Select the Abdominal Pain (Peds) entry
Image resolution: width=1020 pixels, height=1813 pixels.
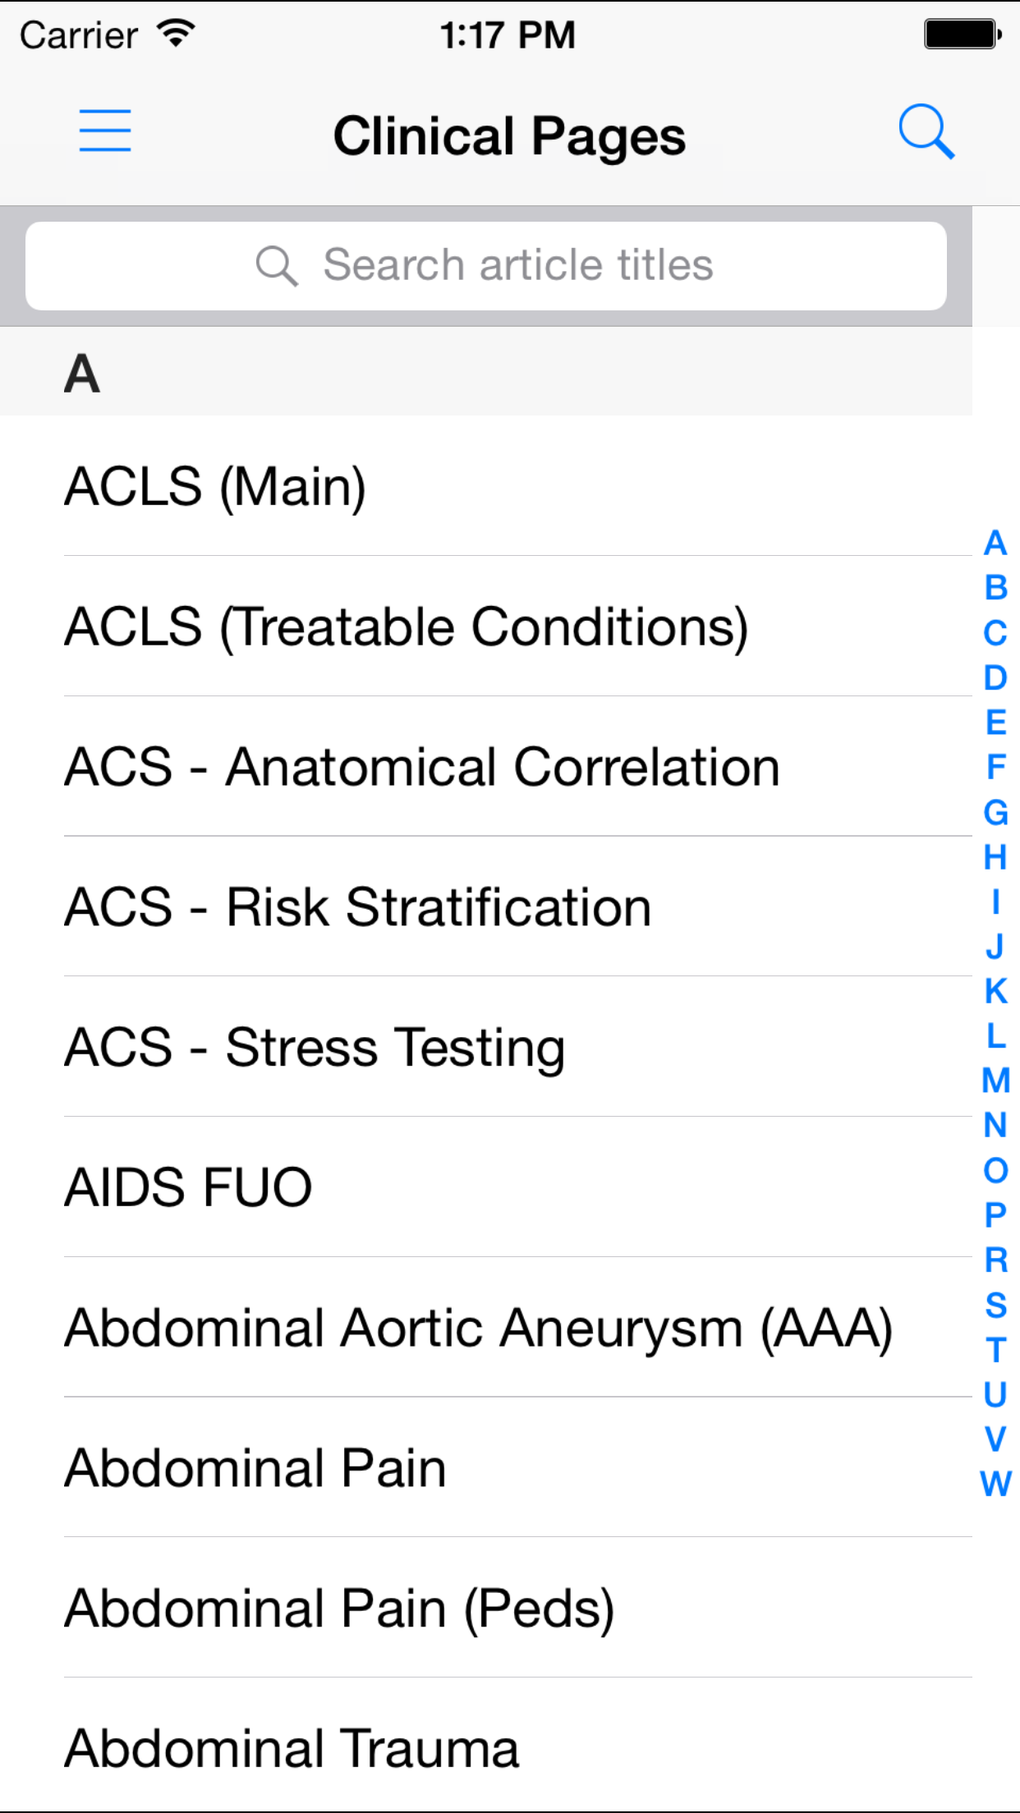tap(340, 1608)
